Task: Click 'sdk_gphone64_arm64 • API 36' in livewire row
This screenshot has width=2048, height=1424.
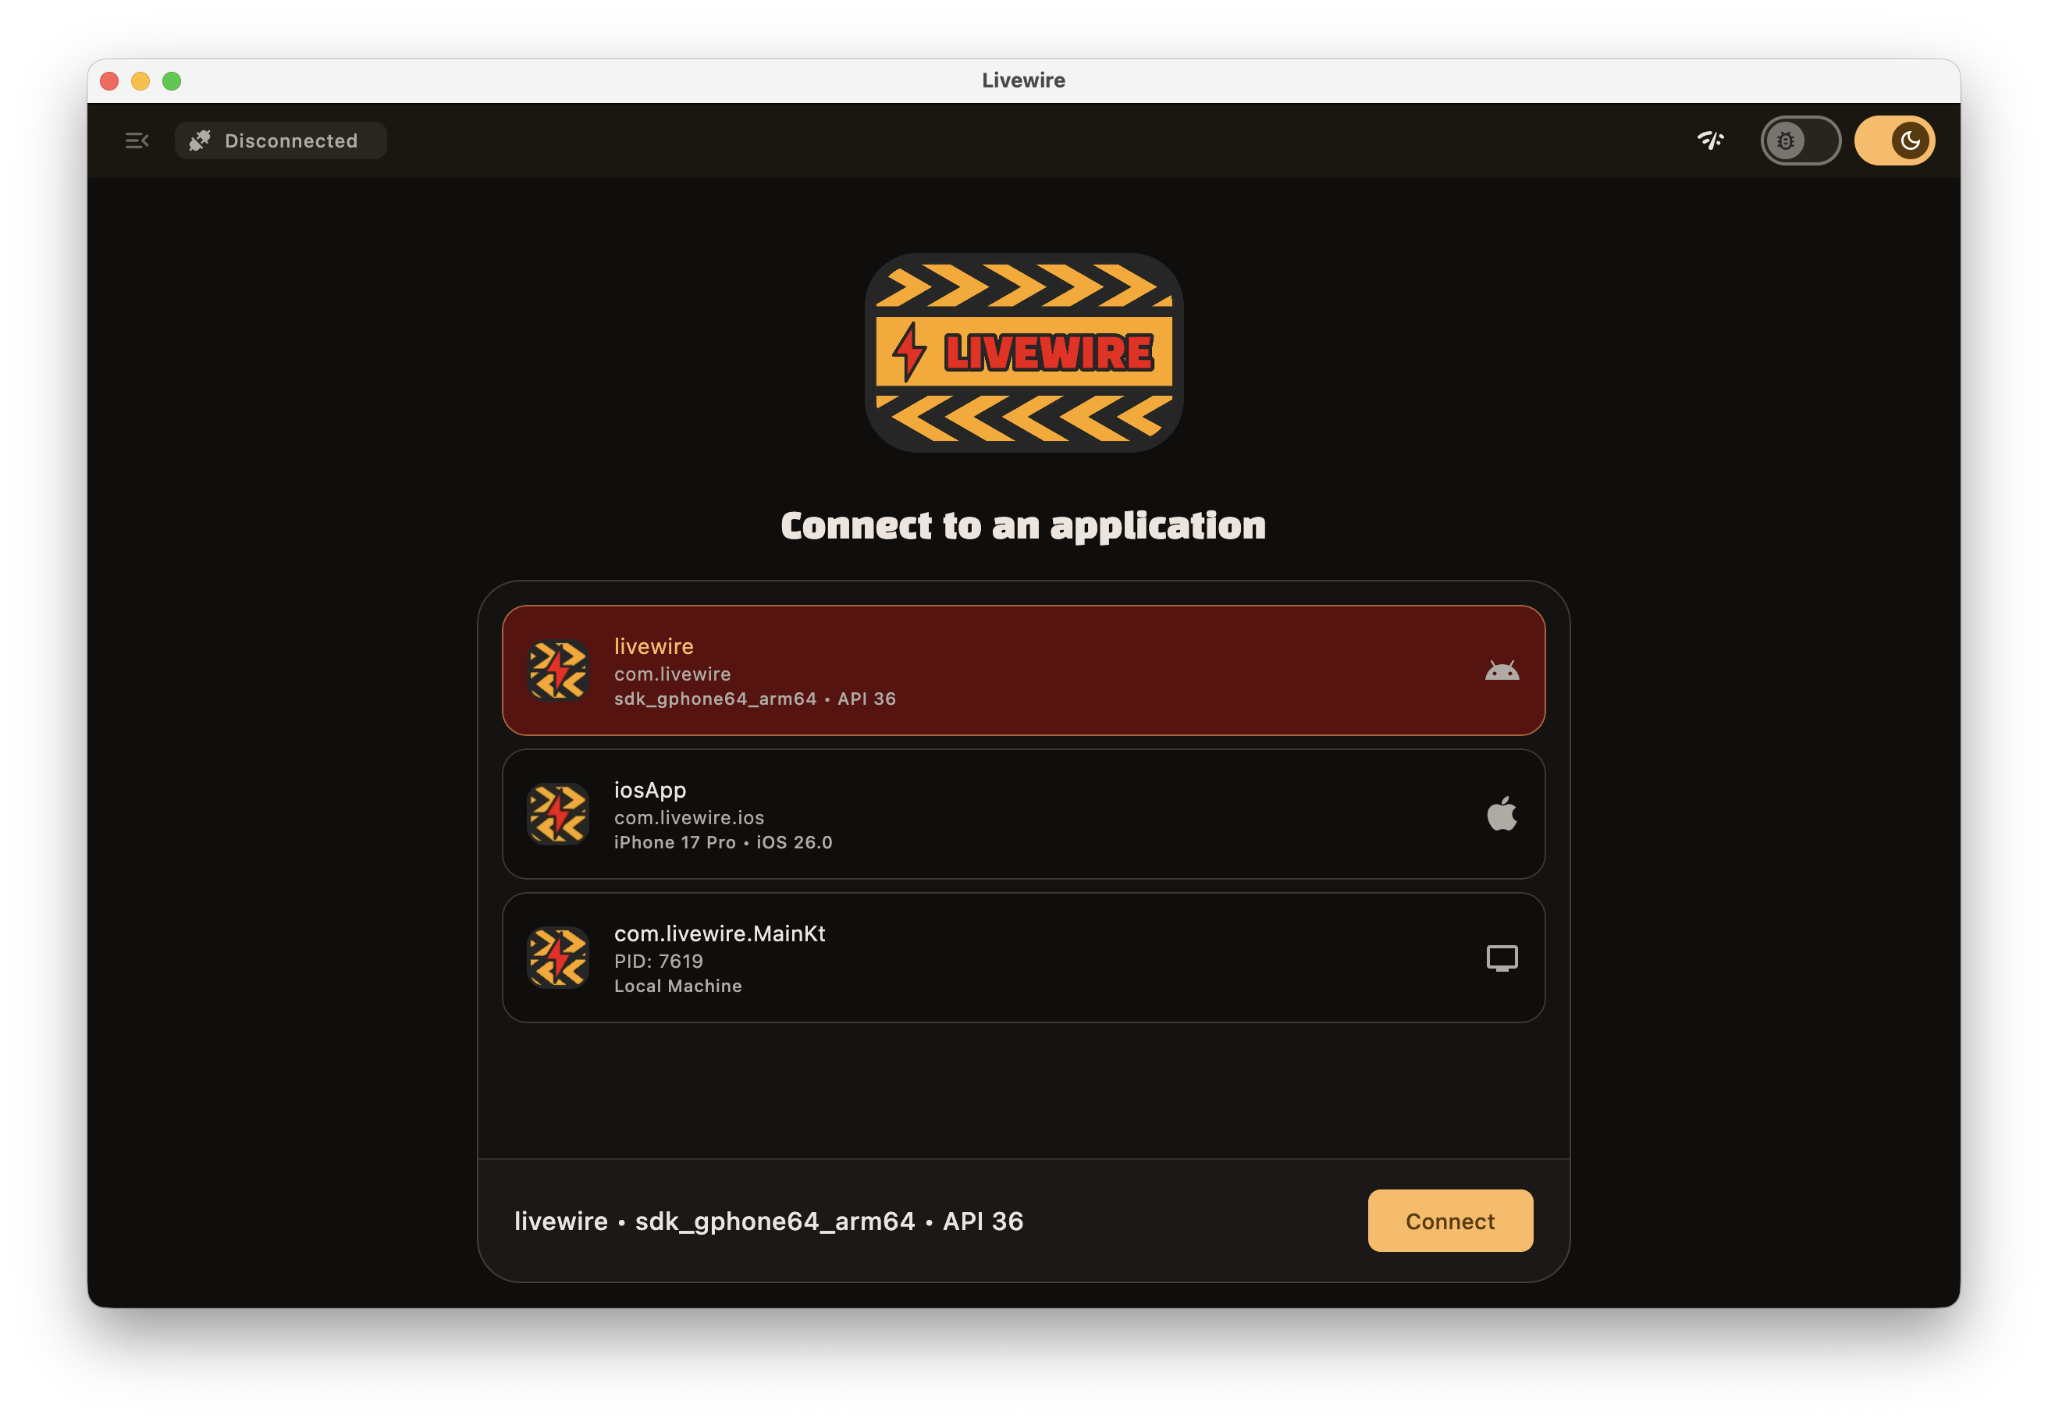Action: click(x=755, y=699)
